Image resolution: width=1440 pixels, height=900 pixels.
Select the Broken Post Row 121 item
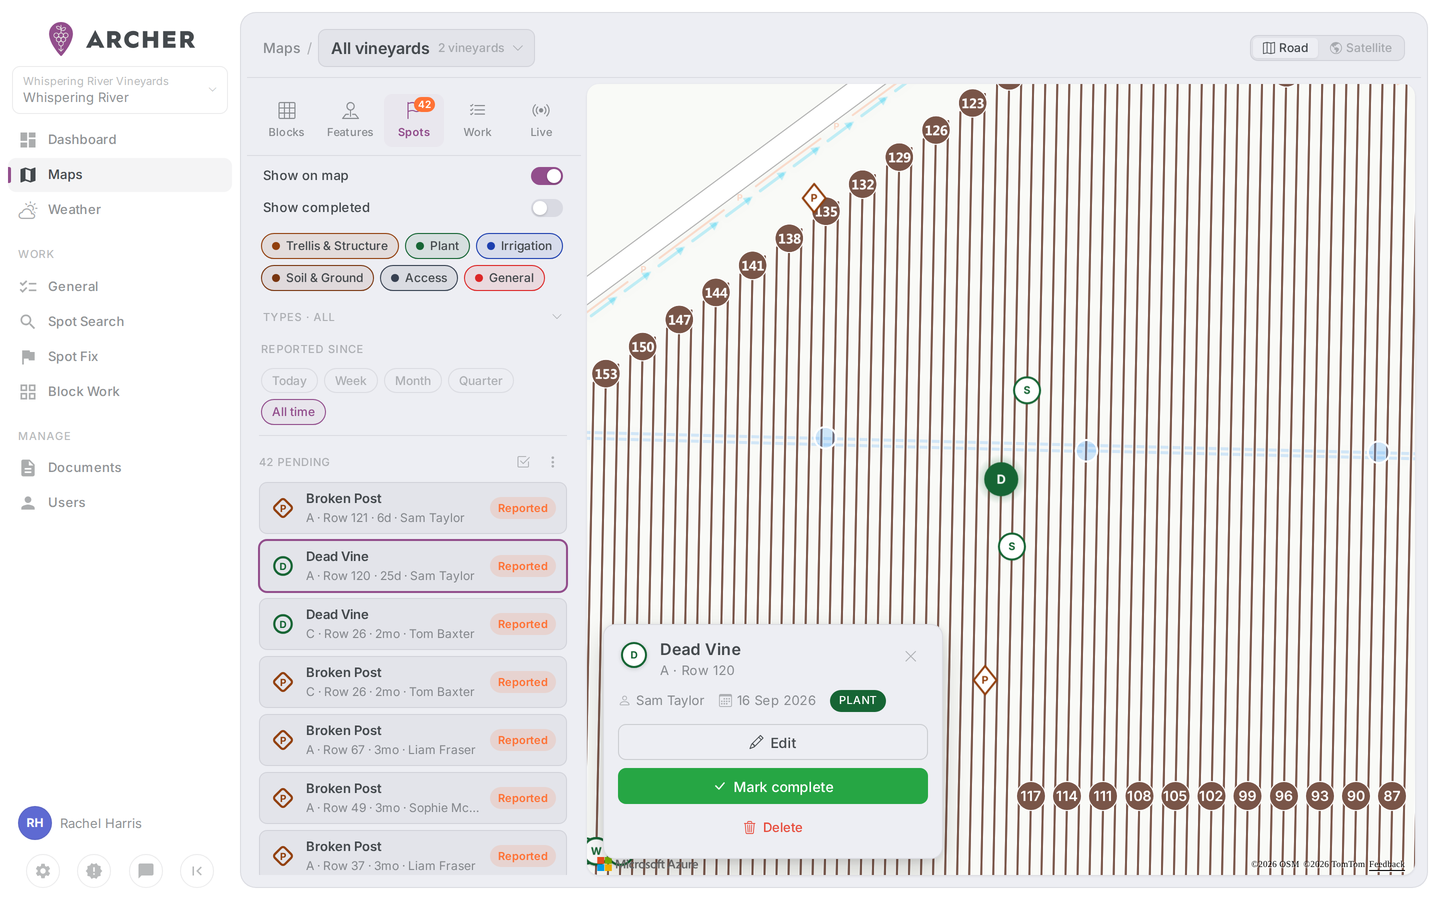(x=413, y=508)
